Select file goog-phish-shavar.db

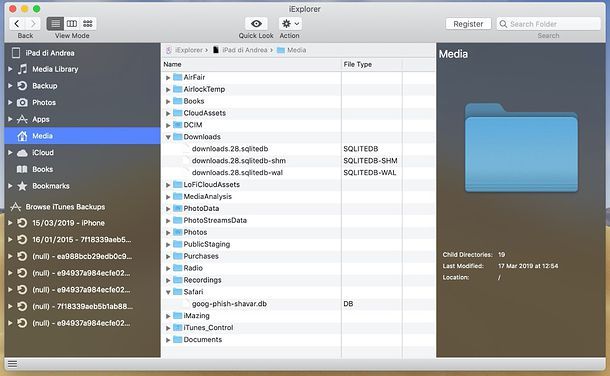[x=230, y=304]
